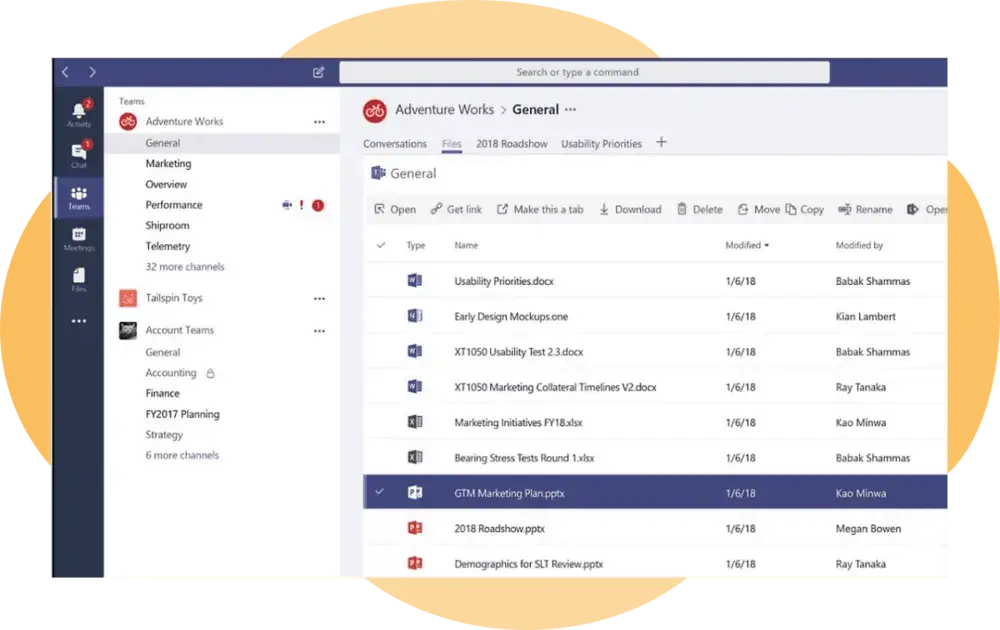Click Move in the file toolbar
This screenshot has width=1000, height=630.
tap(758, 209)
